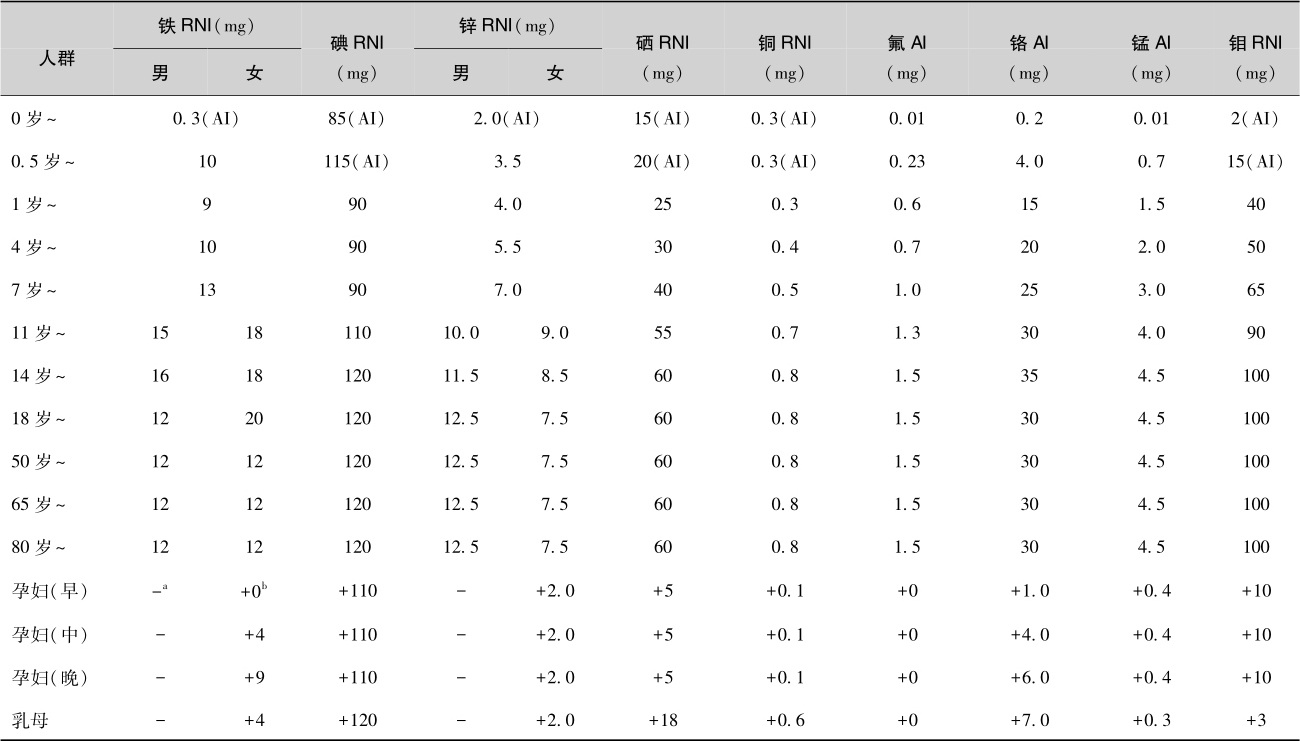
Task: Select the 115(AI) iodine cell
Action: [x=357, y=161]
